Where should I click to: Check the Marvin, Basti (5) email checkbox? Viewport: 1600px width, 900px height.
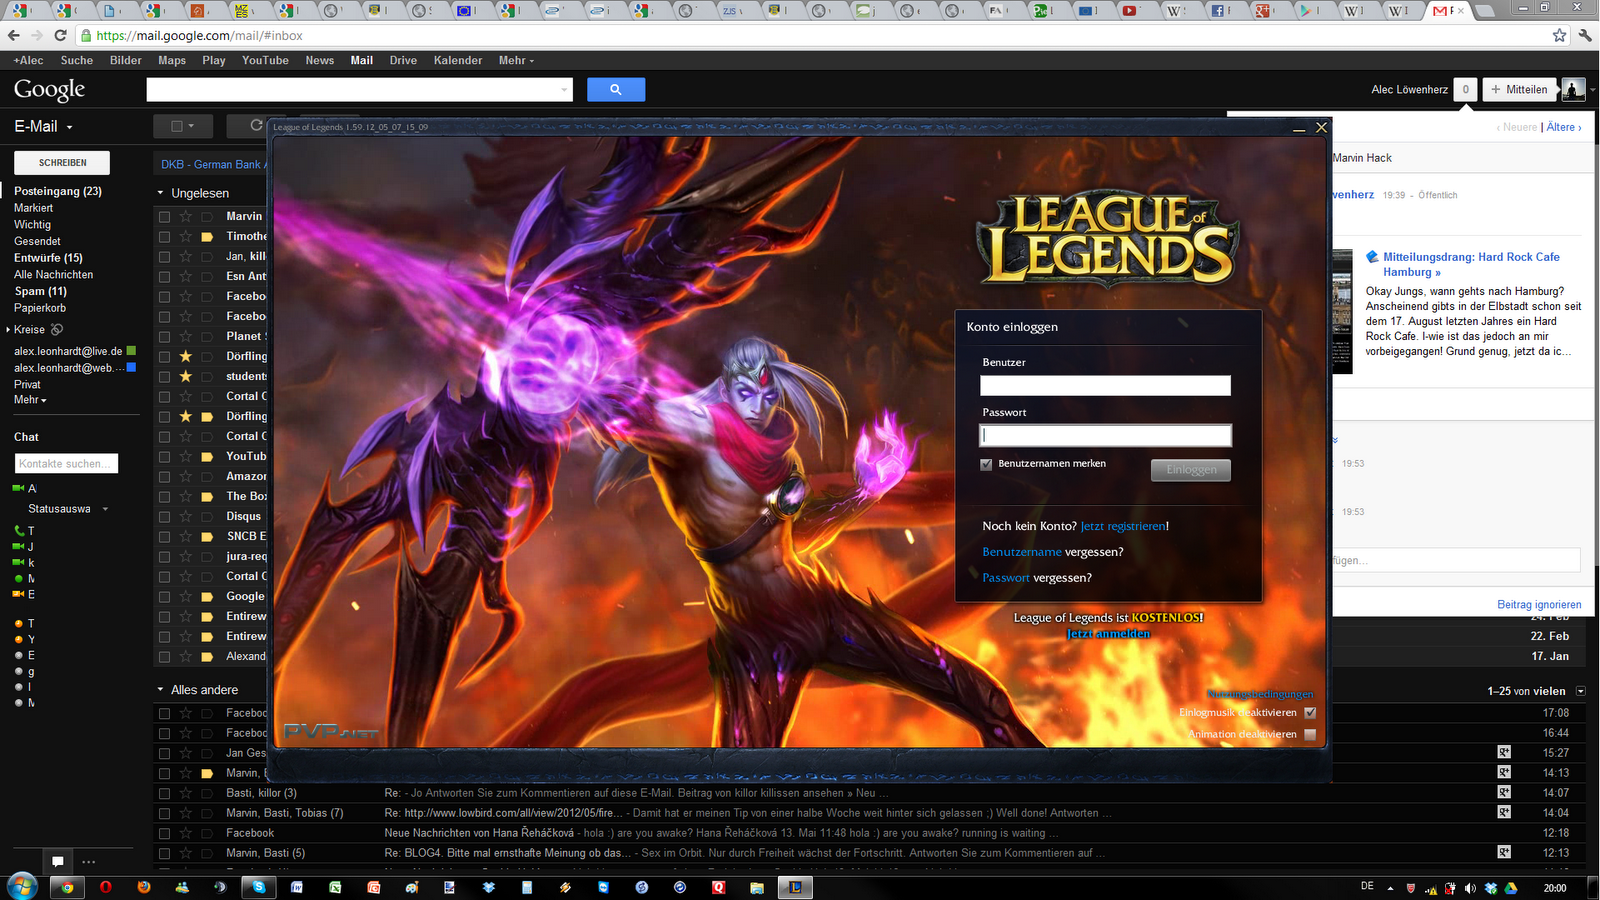coord(164,853)
